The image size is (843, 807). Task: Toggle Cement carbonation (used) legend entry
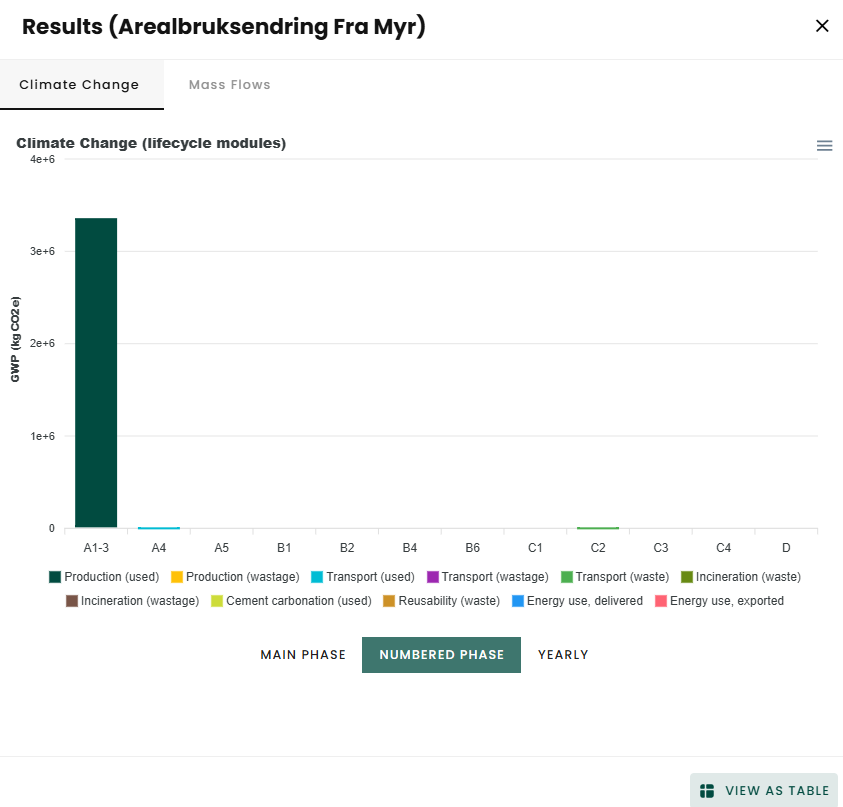(x=291, y=601)
